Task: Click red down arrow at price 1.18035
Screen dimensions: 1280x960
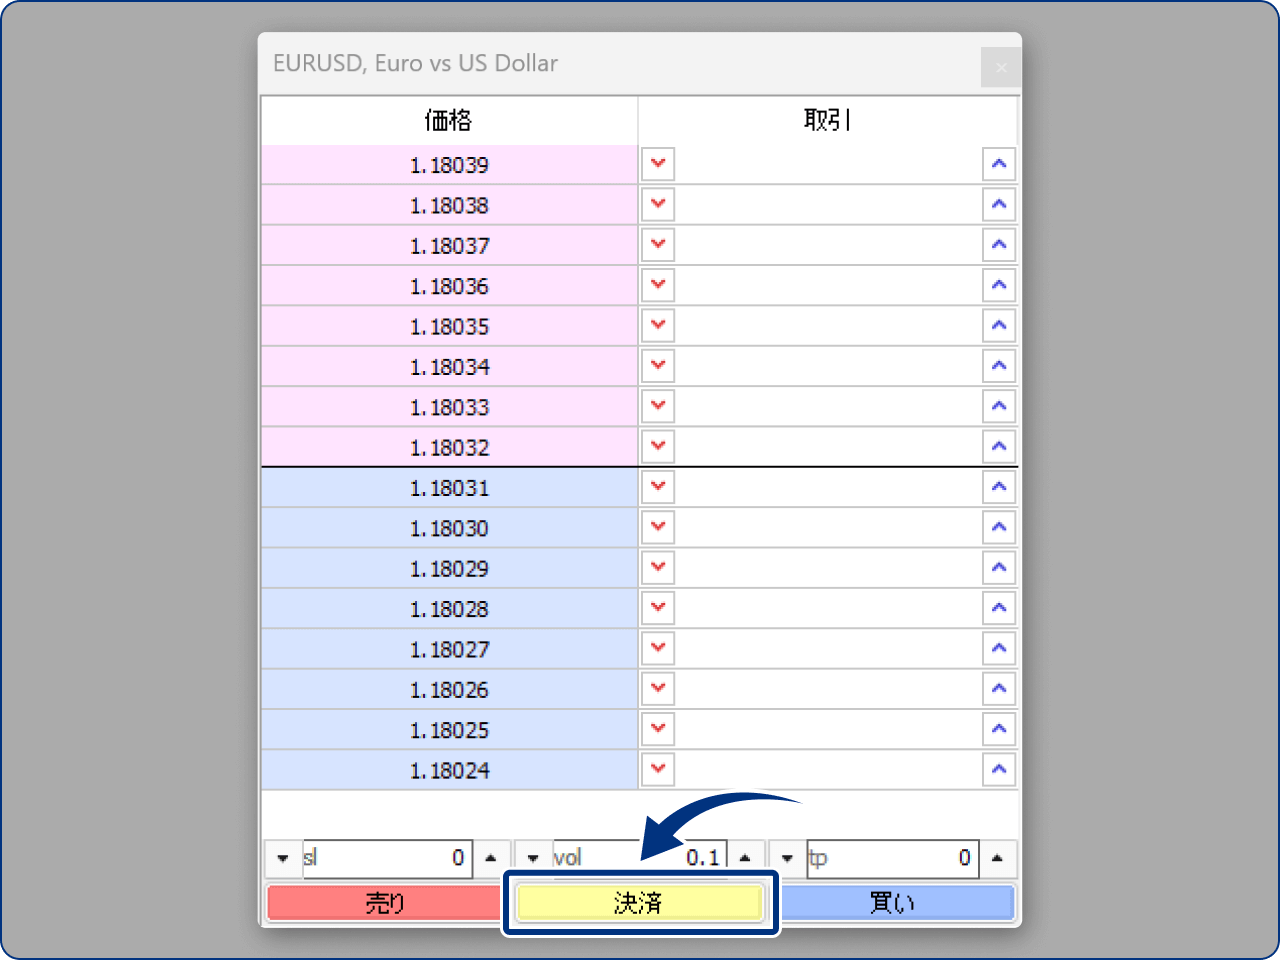Action: [658, 325]
